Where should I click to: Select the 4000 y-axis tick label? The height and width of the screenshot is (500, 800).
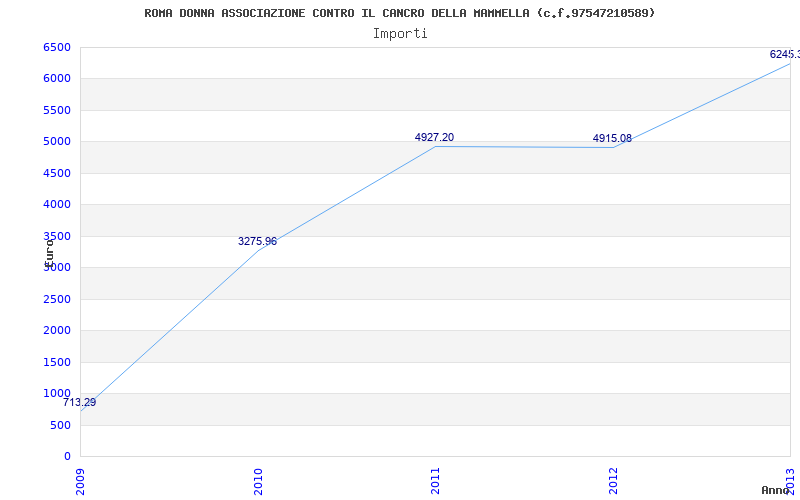pos(57,205)
